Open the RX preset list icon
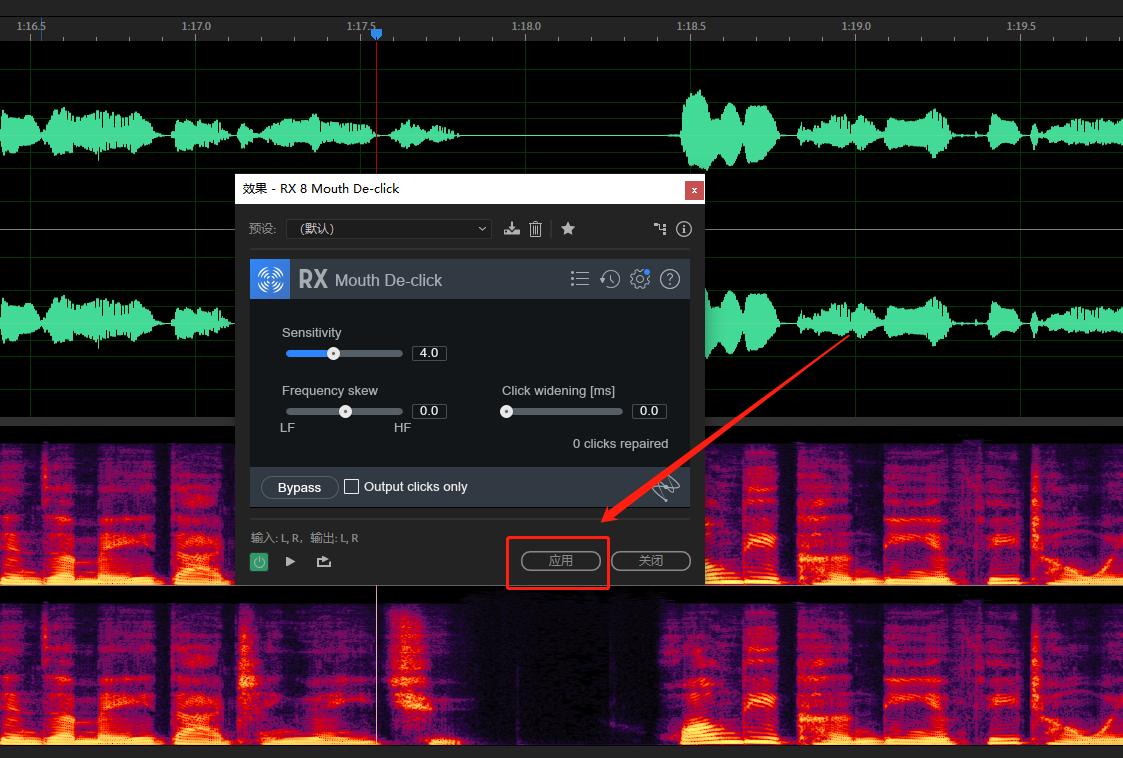Screen dimensions: 1123x758 pyautogui.click(x=580, y=279)
